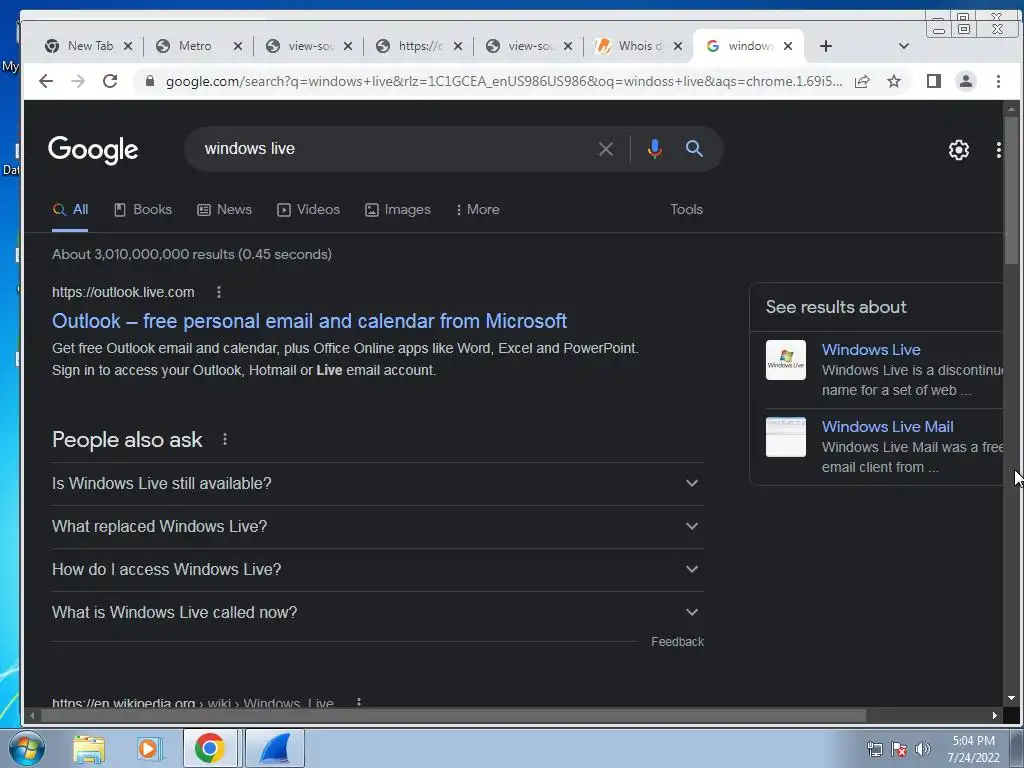Viewport: 1024px width, 768px height.
Task: Close the Metro tab
Action: 238,46
